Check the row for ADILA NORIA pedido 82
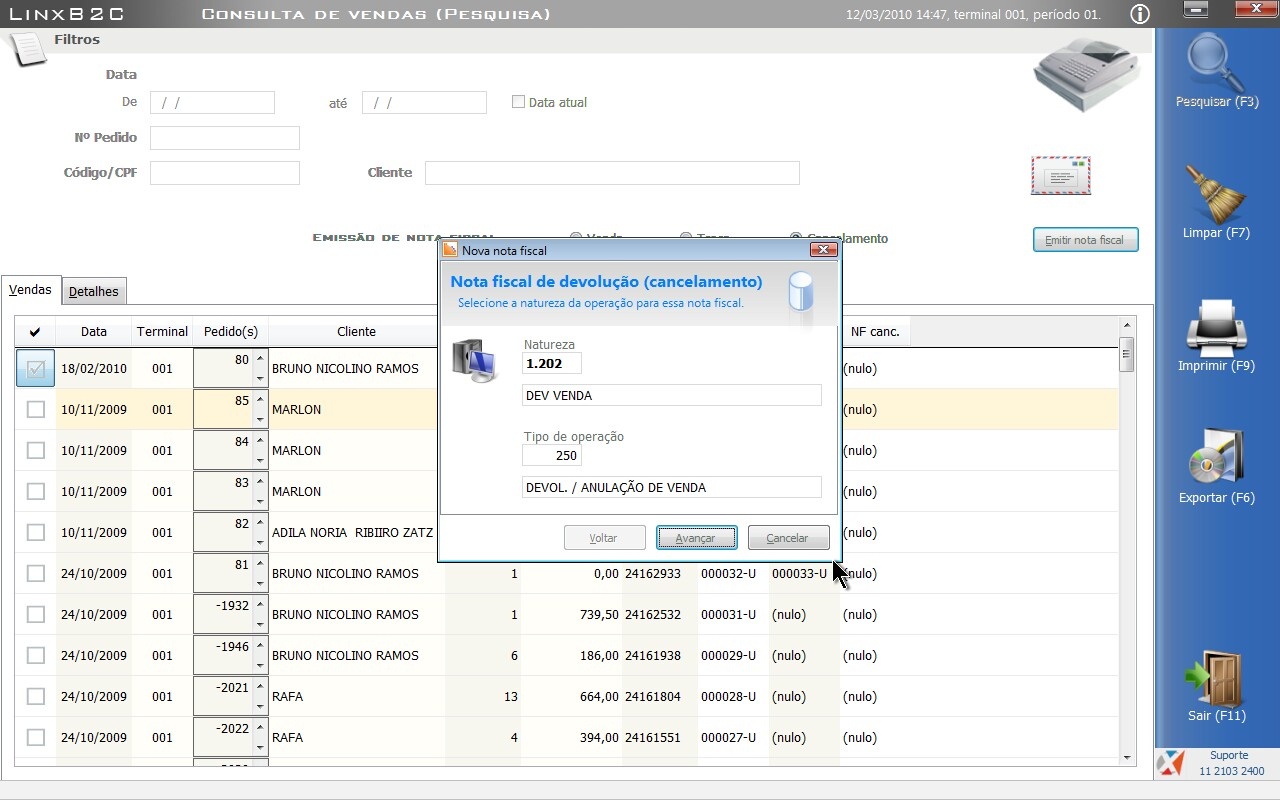Screen dimensions: 1280x800 pos(36,532)
